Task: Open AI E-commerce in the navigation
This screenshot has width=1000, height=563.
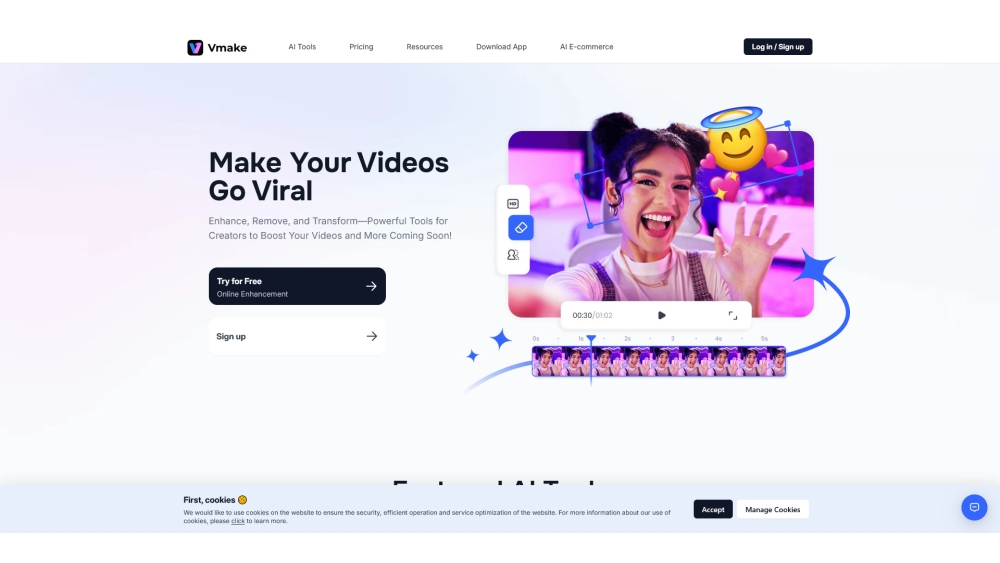Action: [x=586, y=47]
